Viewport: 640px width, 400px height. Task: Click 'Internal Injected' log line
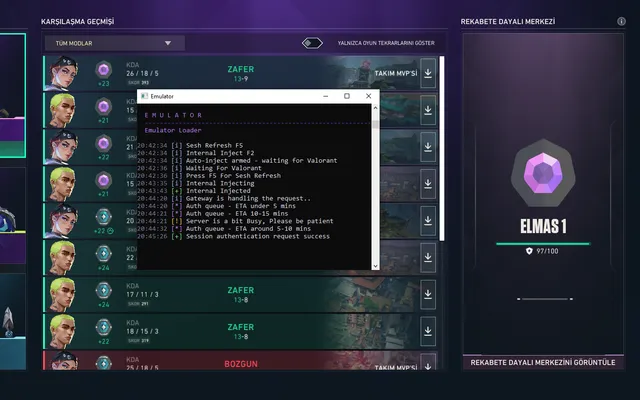pyautogui.click(x=194, y=191)
